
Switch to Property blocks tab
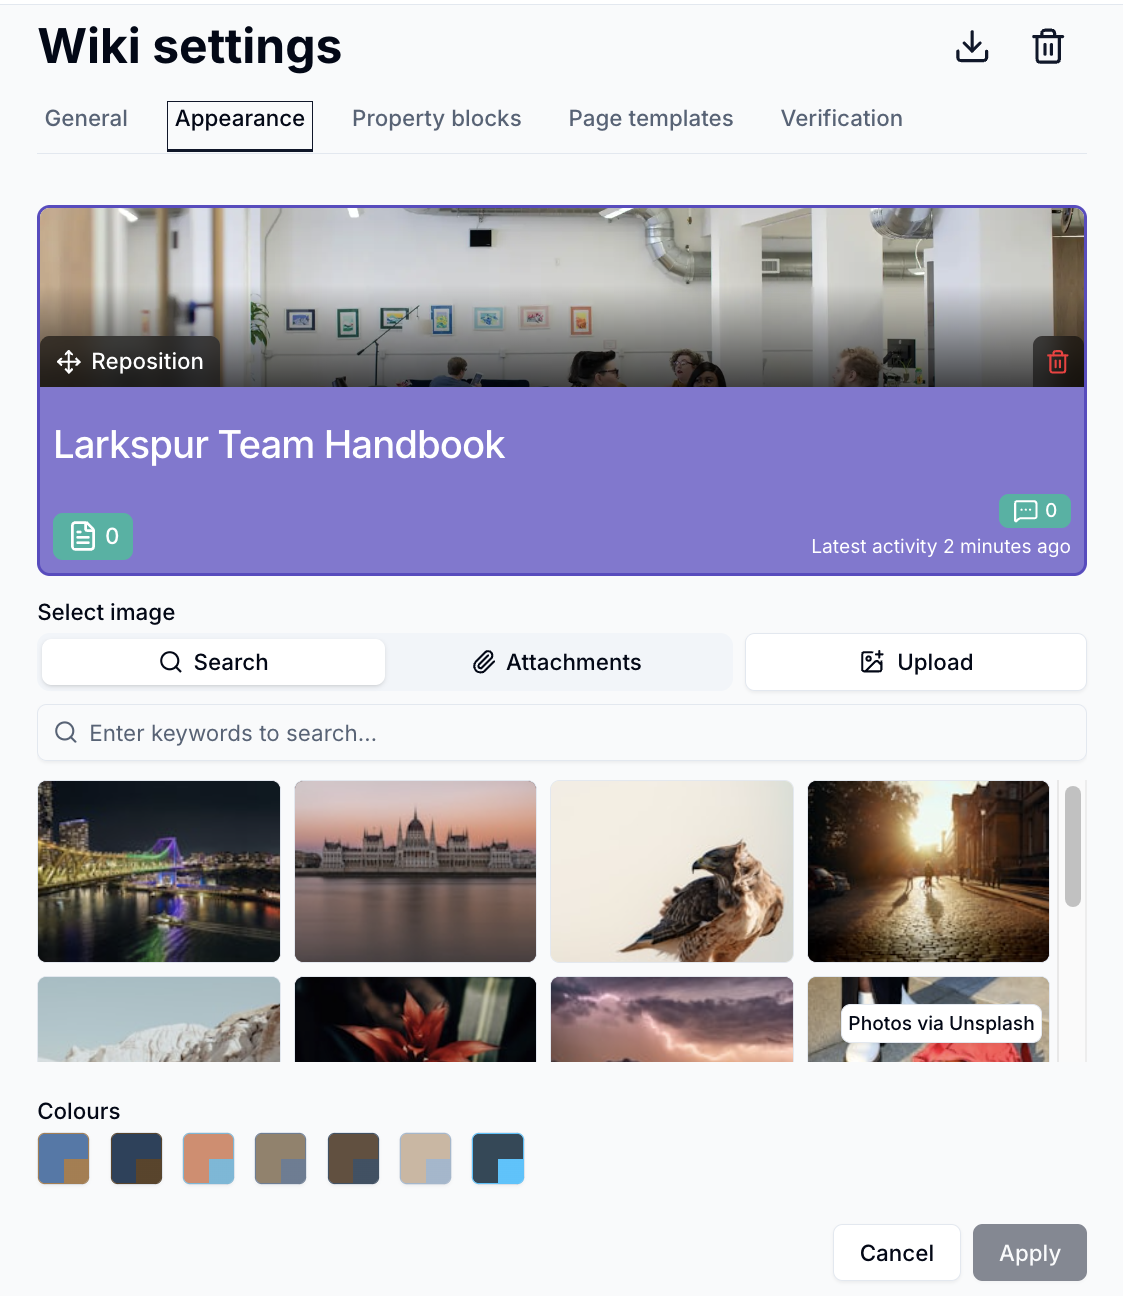pos(437,119)
